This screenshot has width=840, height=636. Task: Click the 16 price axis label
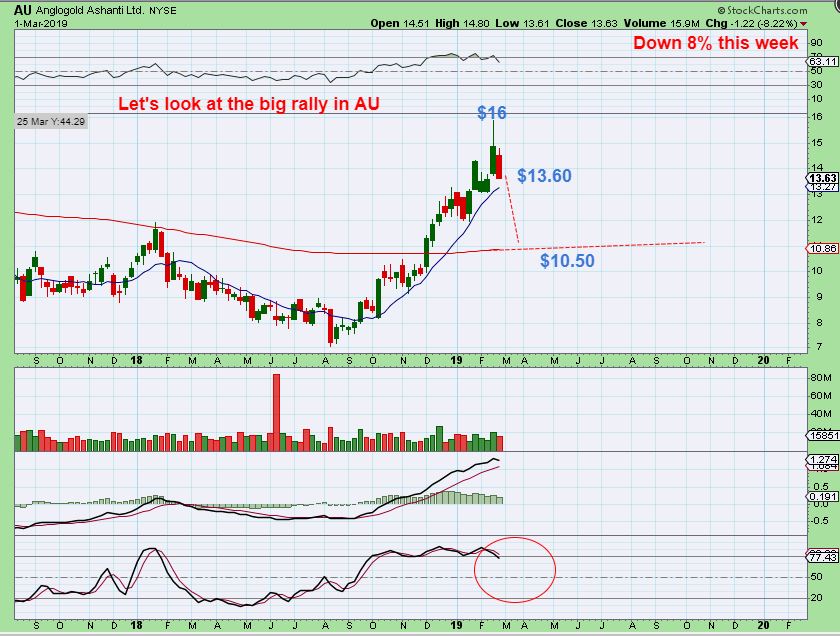(817, 116)
